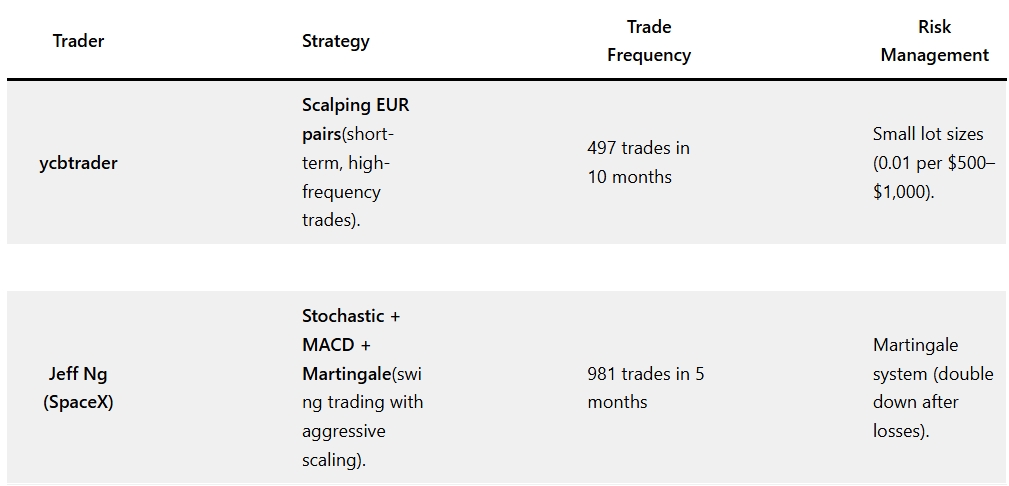Click the Trade Frequency column header
The height and width of the screenshot is (486, 1009).
click(648, 41)
